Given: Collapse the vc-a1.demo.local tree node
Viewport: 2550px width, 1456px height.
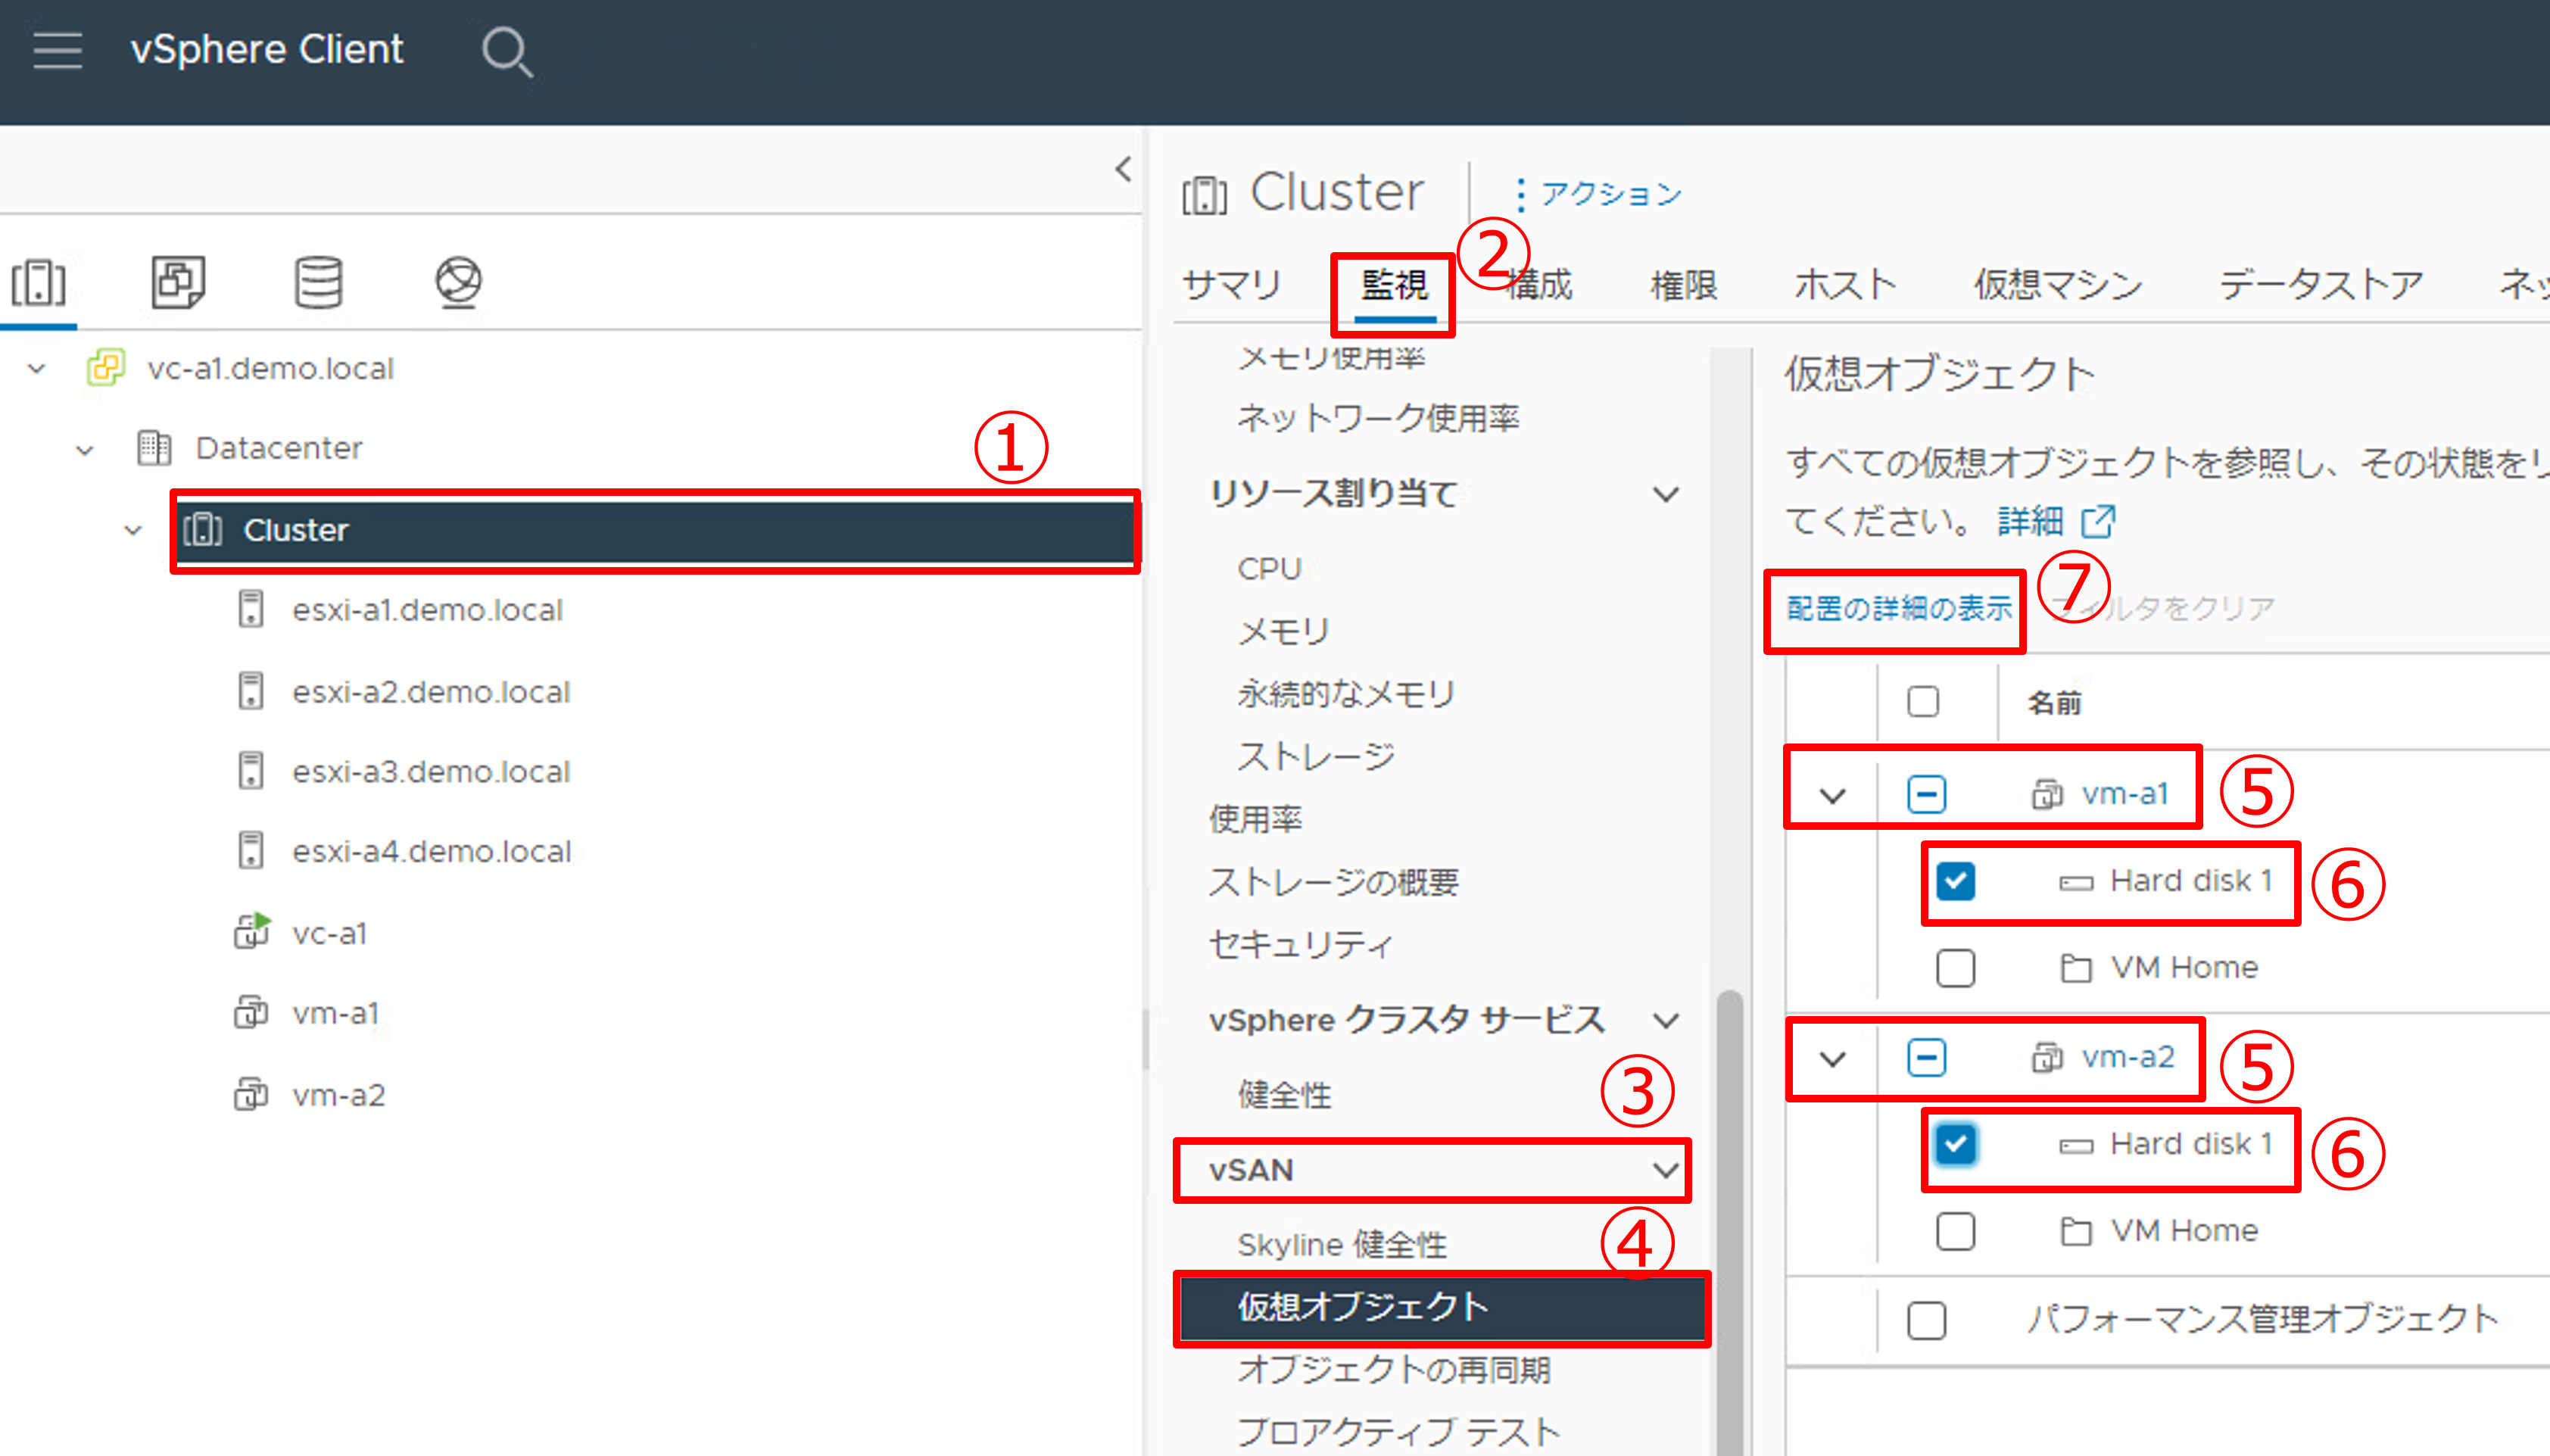Looking at the screenshot, I should click(37, 369).
